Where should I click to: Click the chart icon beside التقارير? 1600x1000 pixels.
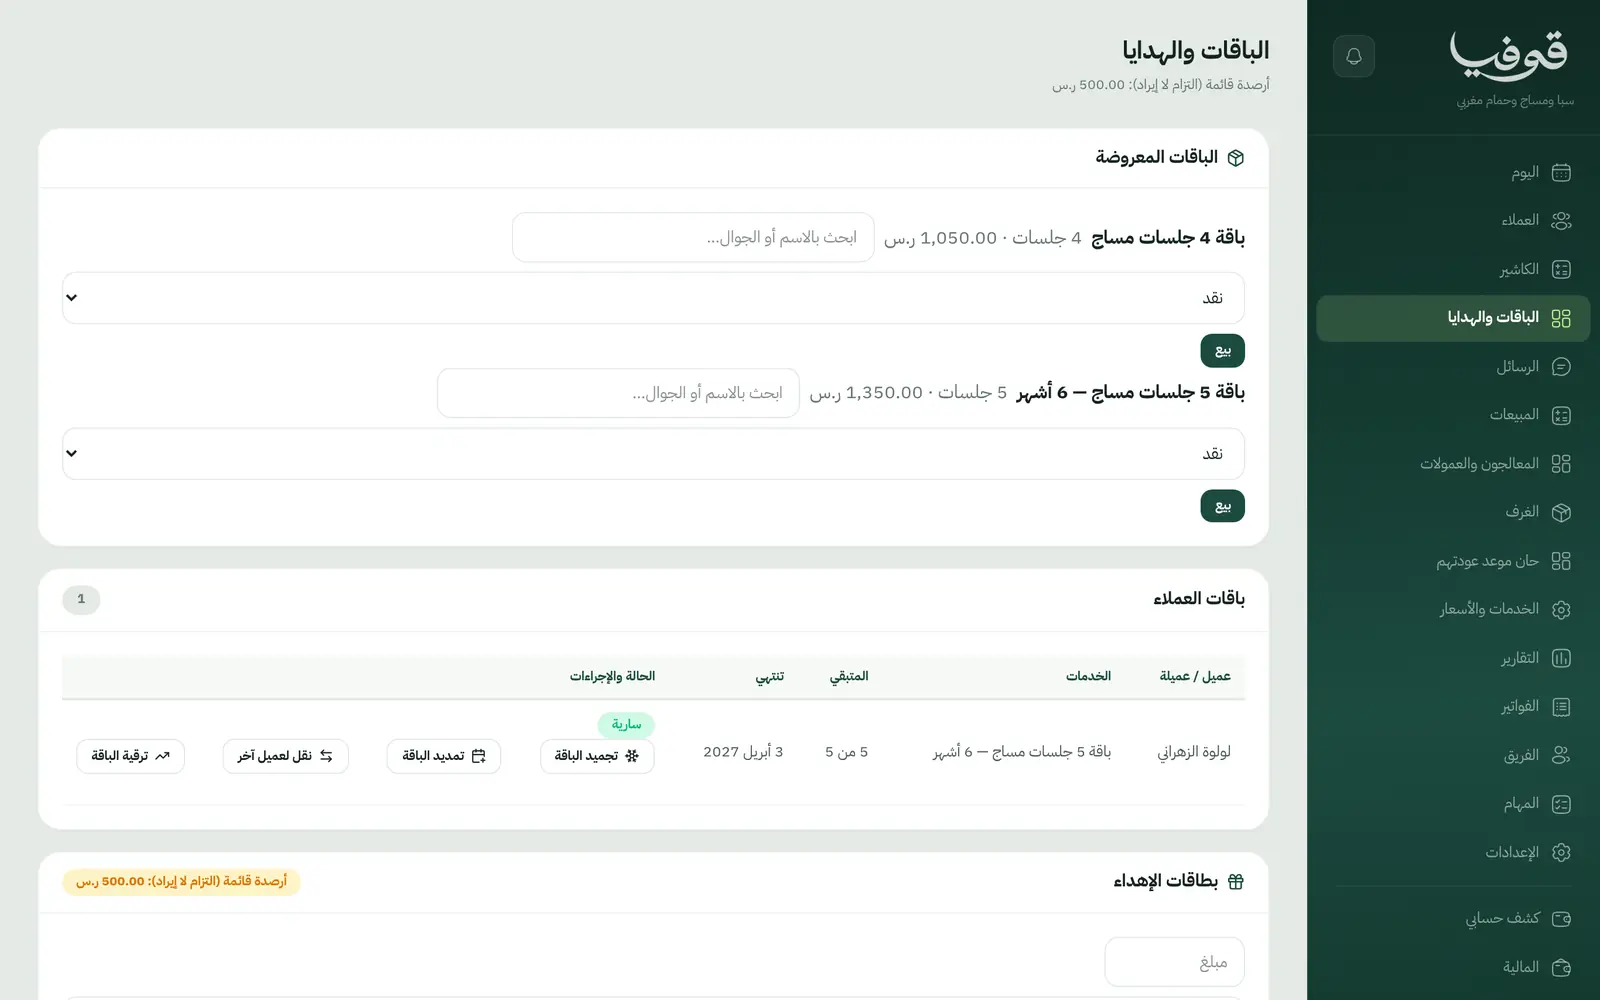pyautogui.click(x=1561, y=658)
